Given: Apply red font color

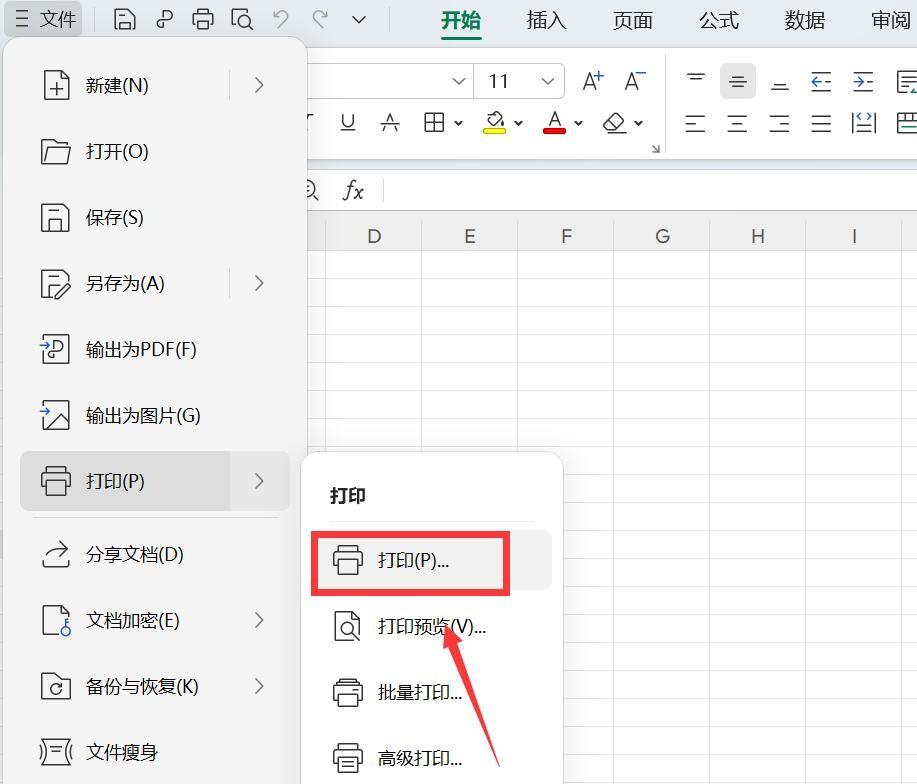Looking at the screenshot, I should pyautogui.click(x=554, y=123).
